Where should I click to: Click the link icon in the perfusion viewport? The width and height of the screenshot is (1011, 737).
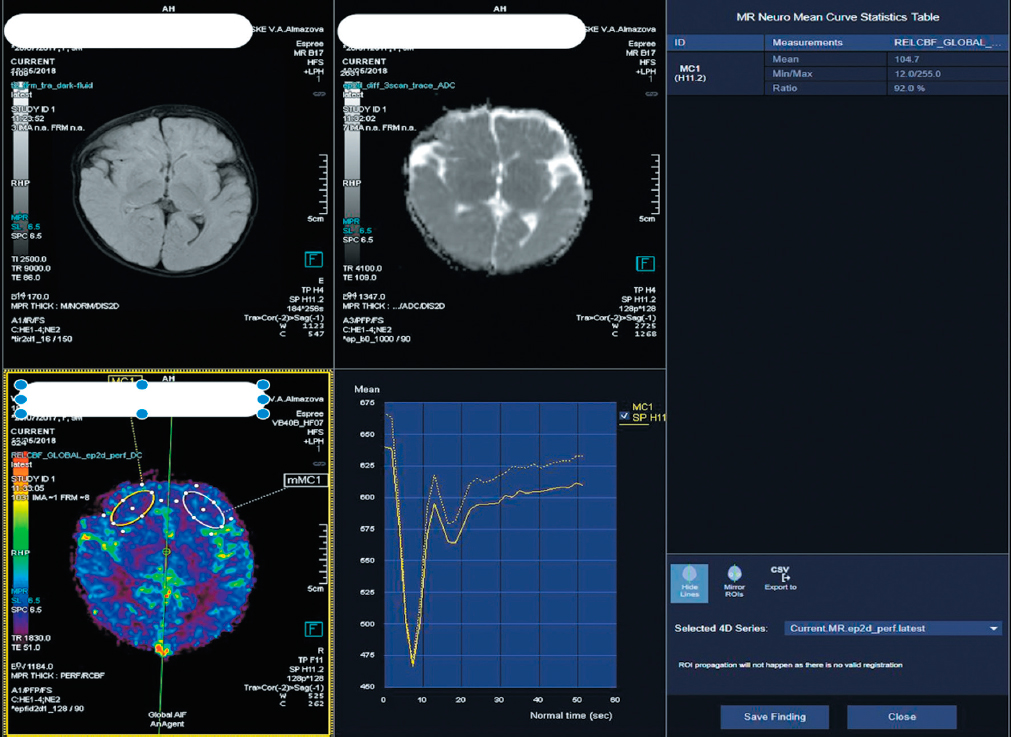319,462
